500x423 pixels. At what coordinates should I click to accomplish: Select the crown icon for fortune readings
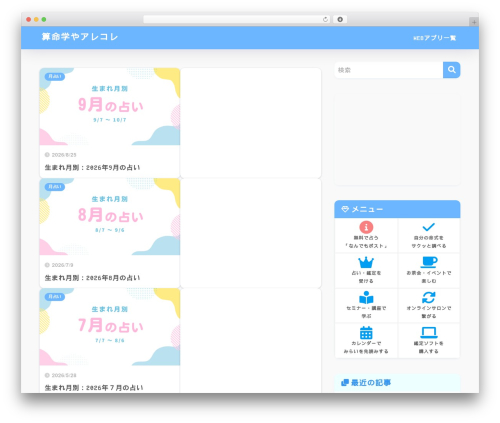pos(366,262)
